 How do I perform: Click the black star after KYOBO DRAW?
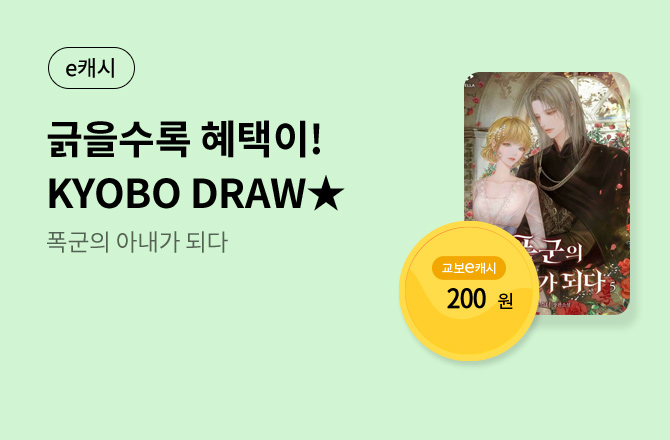(326, 194)
